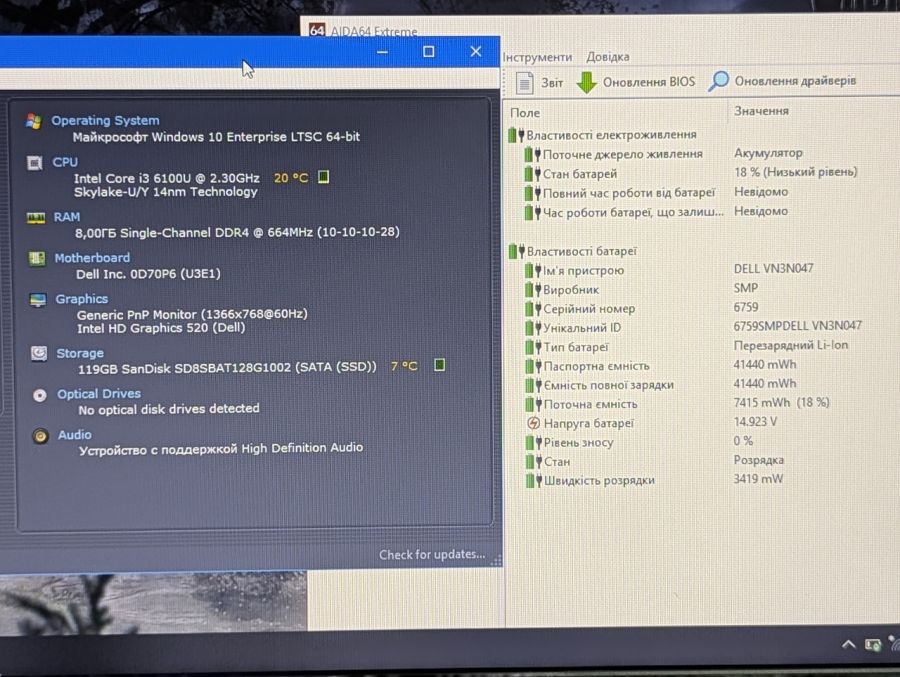Click the Motherboard icon in Speccy

(37, 258)
